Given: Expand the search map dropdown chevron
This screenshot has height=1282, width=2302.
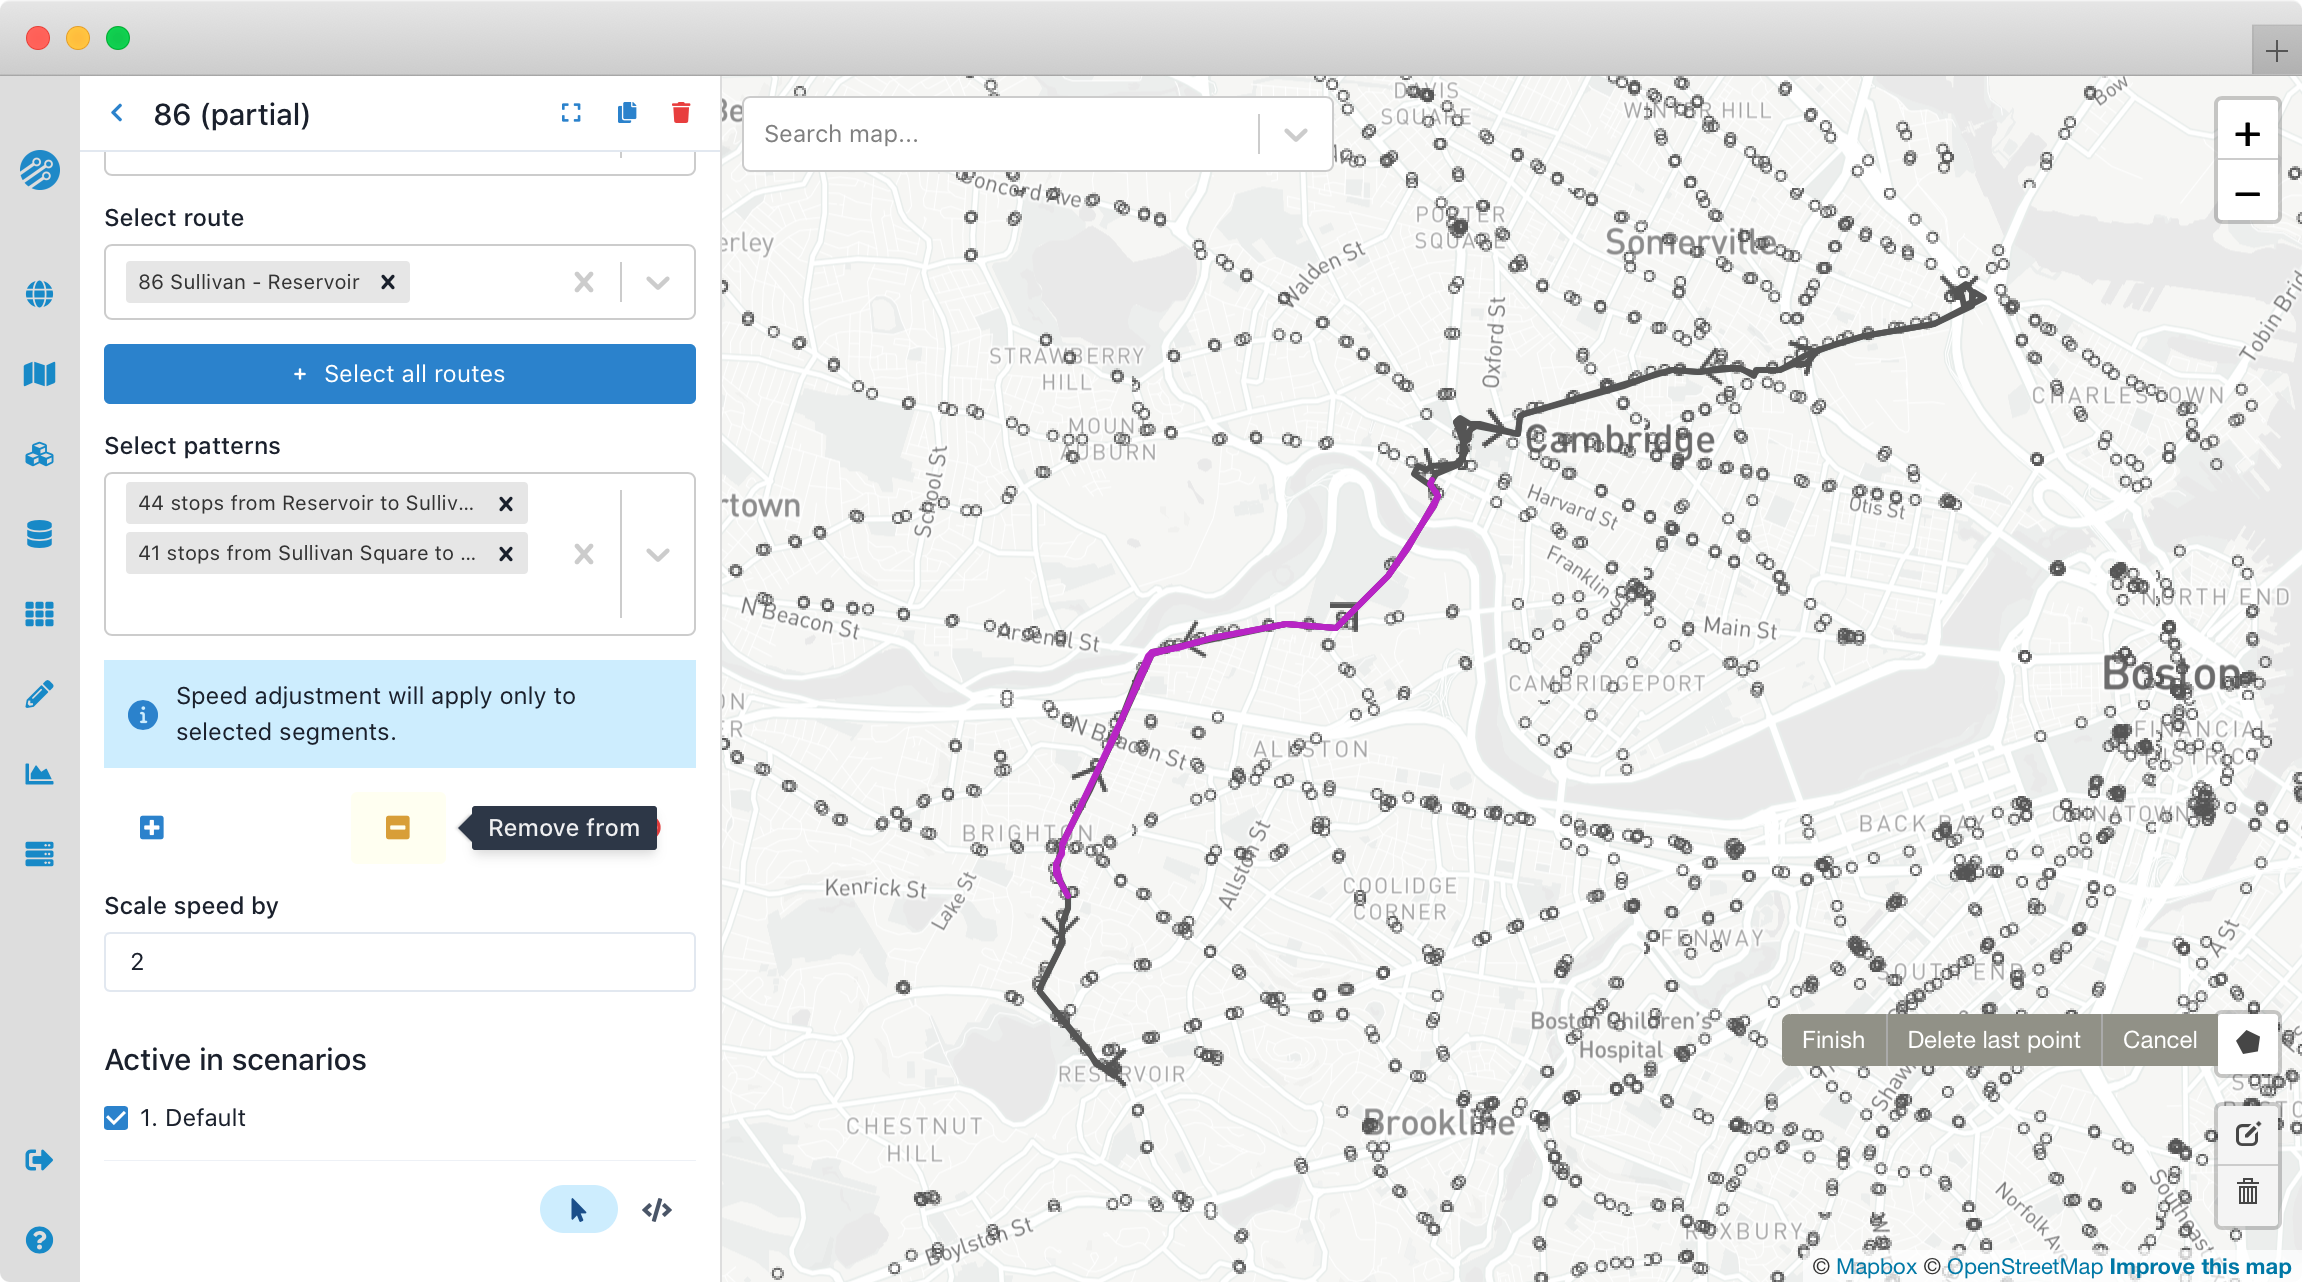Looking at the screenshot, I should click(x=1296, y=133).
